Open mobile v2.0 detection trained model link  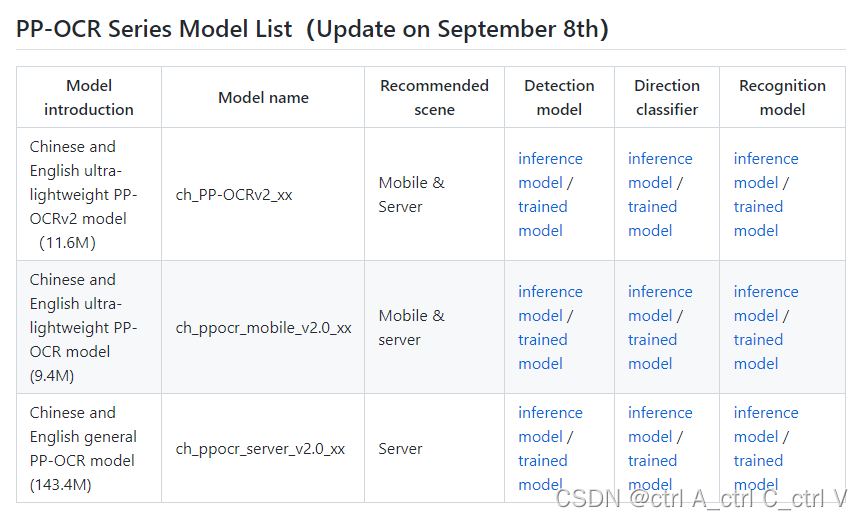tap(542, 352)
